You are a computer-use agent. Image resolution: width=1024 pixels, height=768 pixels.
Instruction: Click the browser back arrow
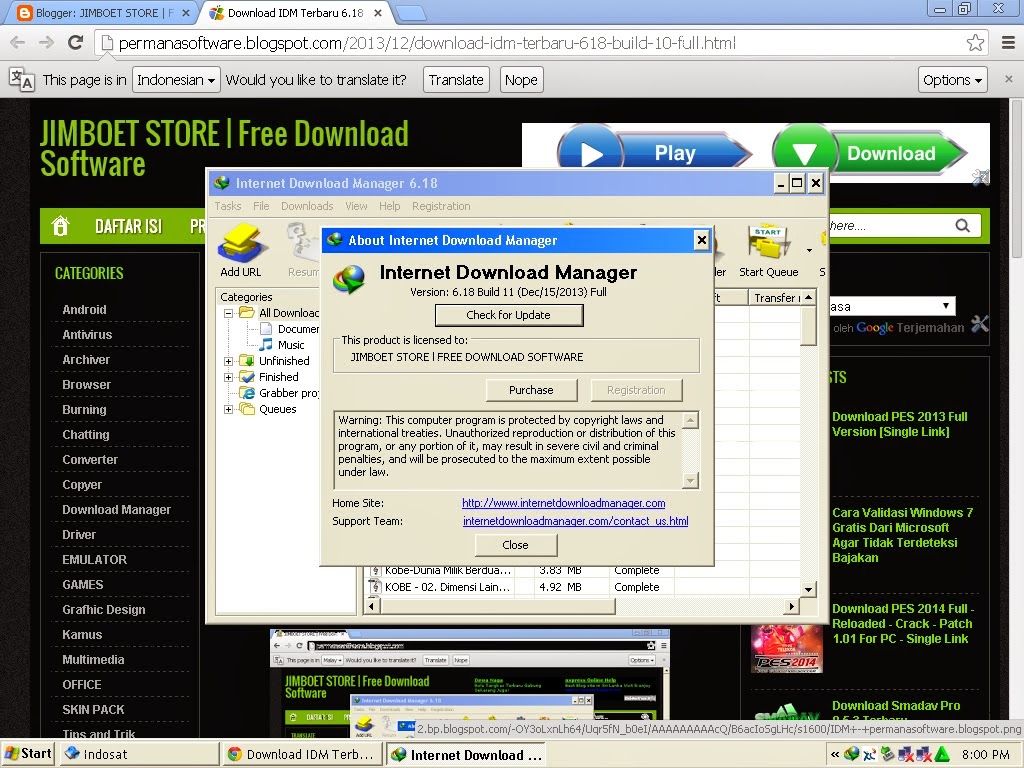pyautogui.click(x=18, y=43)
